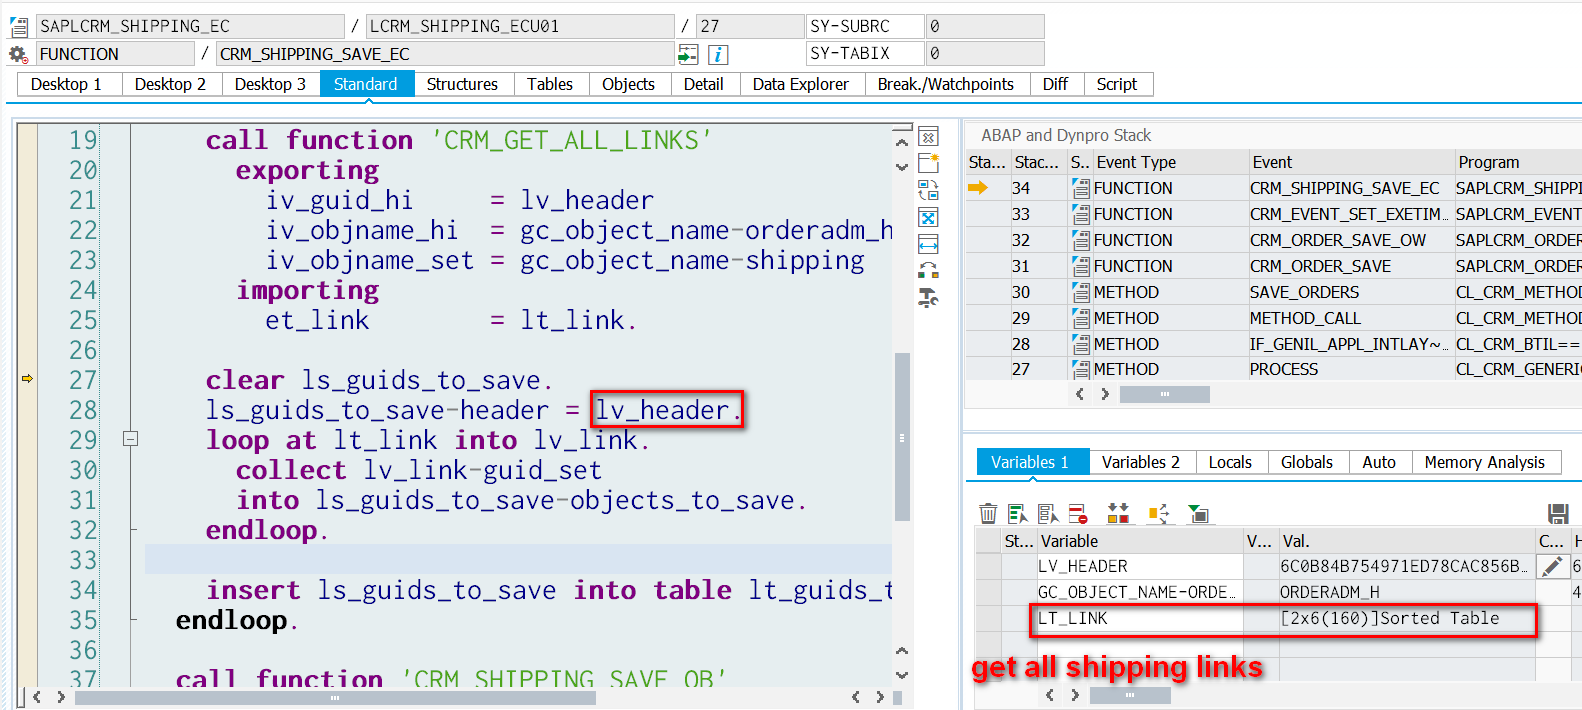Click the stack icon for CRM_SHIPPING_SAVE_EC row
1582x710 pixels.
(1080, 188)
